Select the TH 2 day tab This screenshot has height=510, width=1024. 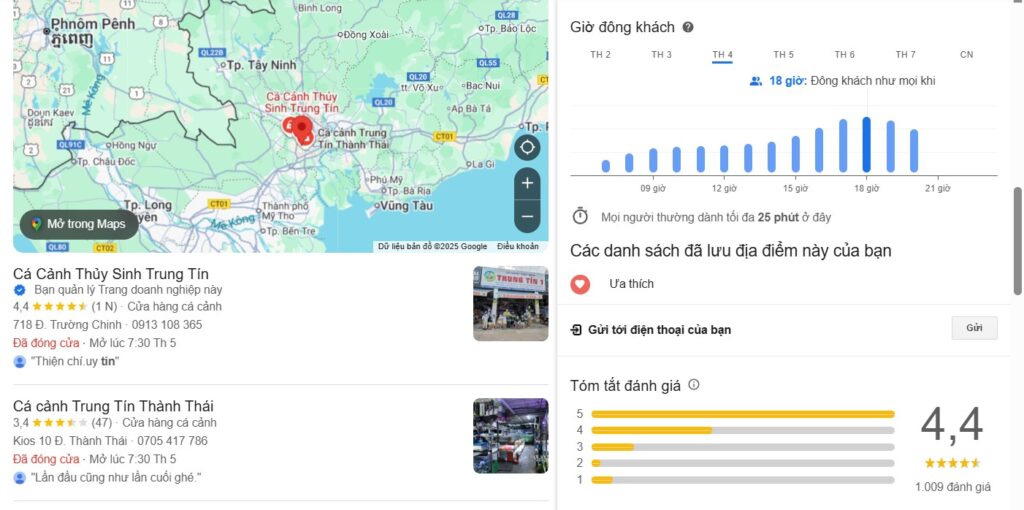[600, 55]
